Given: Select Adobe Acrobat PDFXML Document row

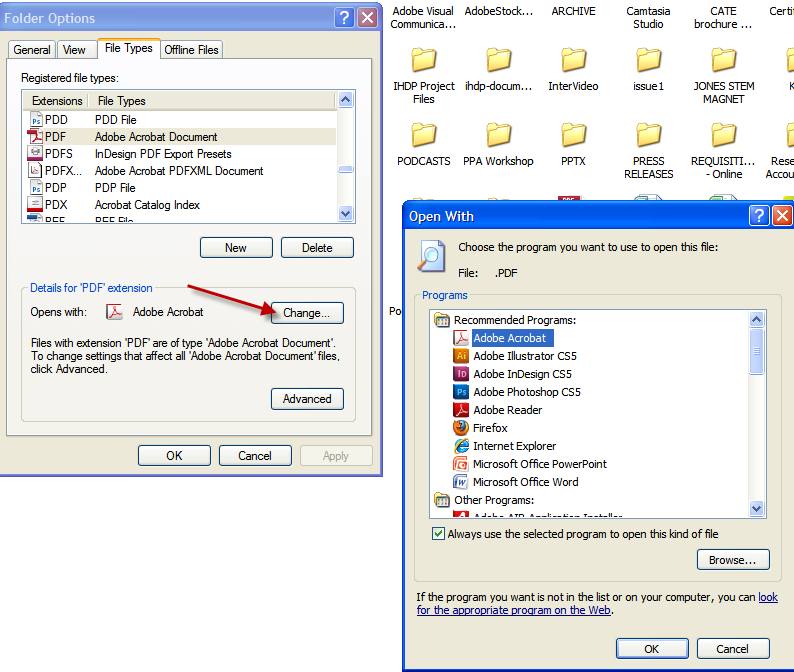Looking at the screenshot, I should tap(179, 171).
